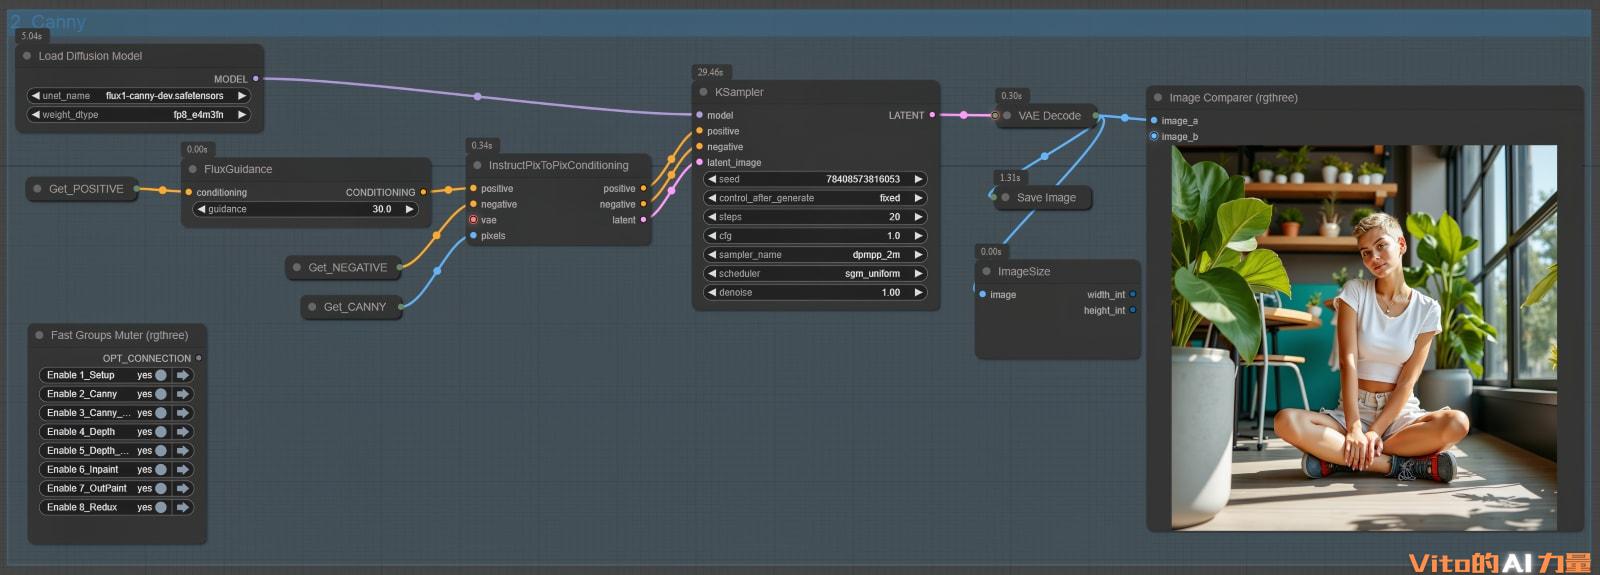Click the generated image in Image Comparer preview
Screen dimensions: 1600x575
click(x=1364, y=338)
